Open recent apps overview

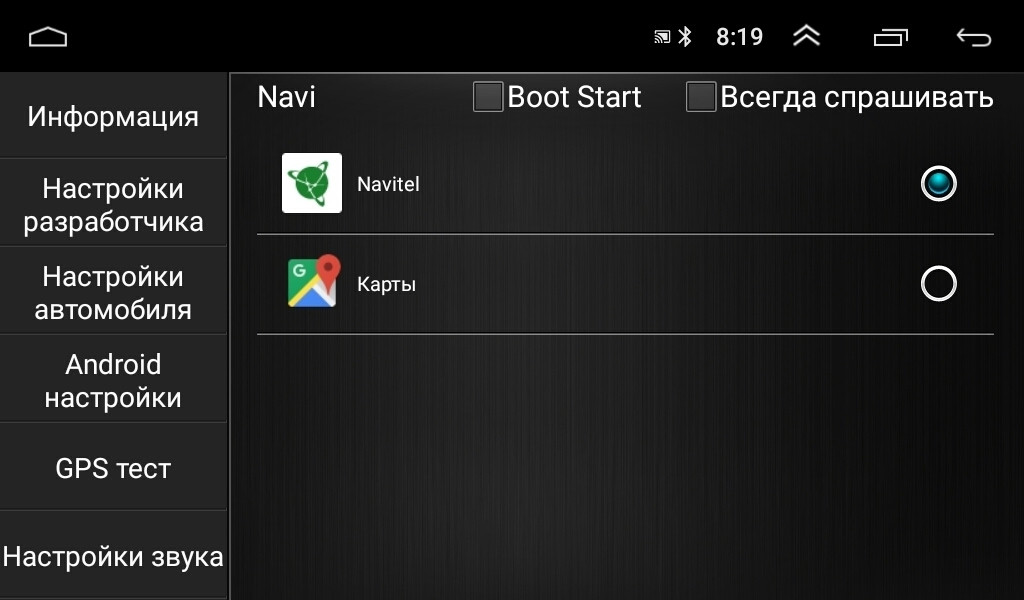(890, 37)
